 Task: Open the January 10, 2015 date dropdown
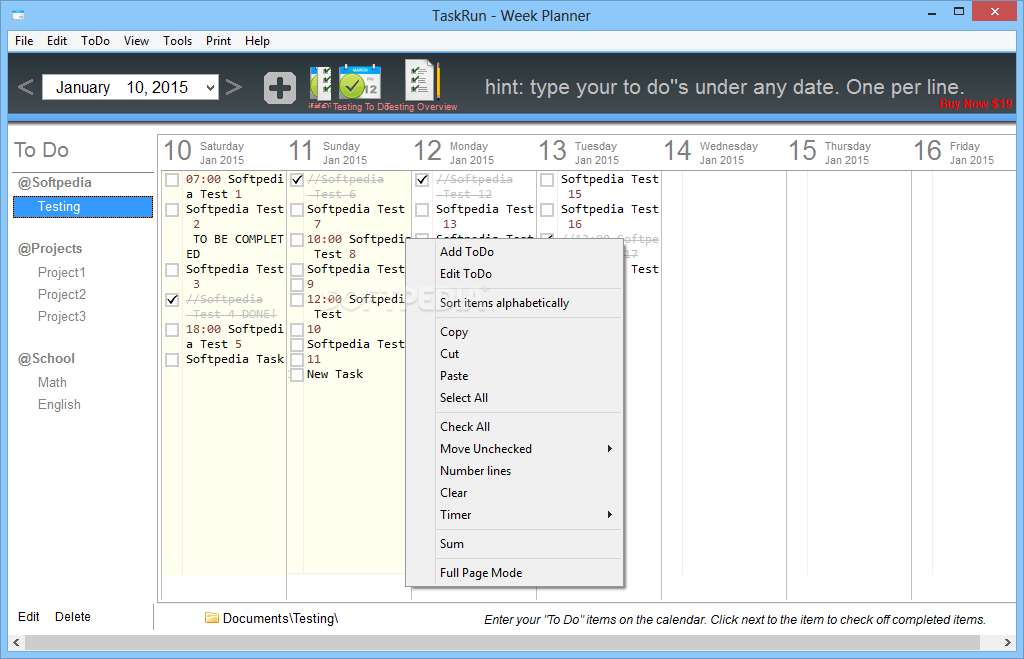click(x=210, y=87)
